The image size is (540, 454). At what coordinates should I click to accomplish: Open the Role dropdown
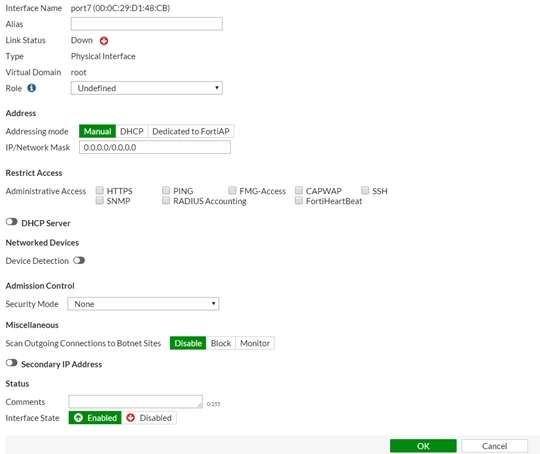click(x=147, y=88)
